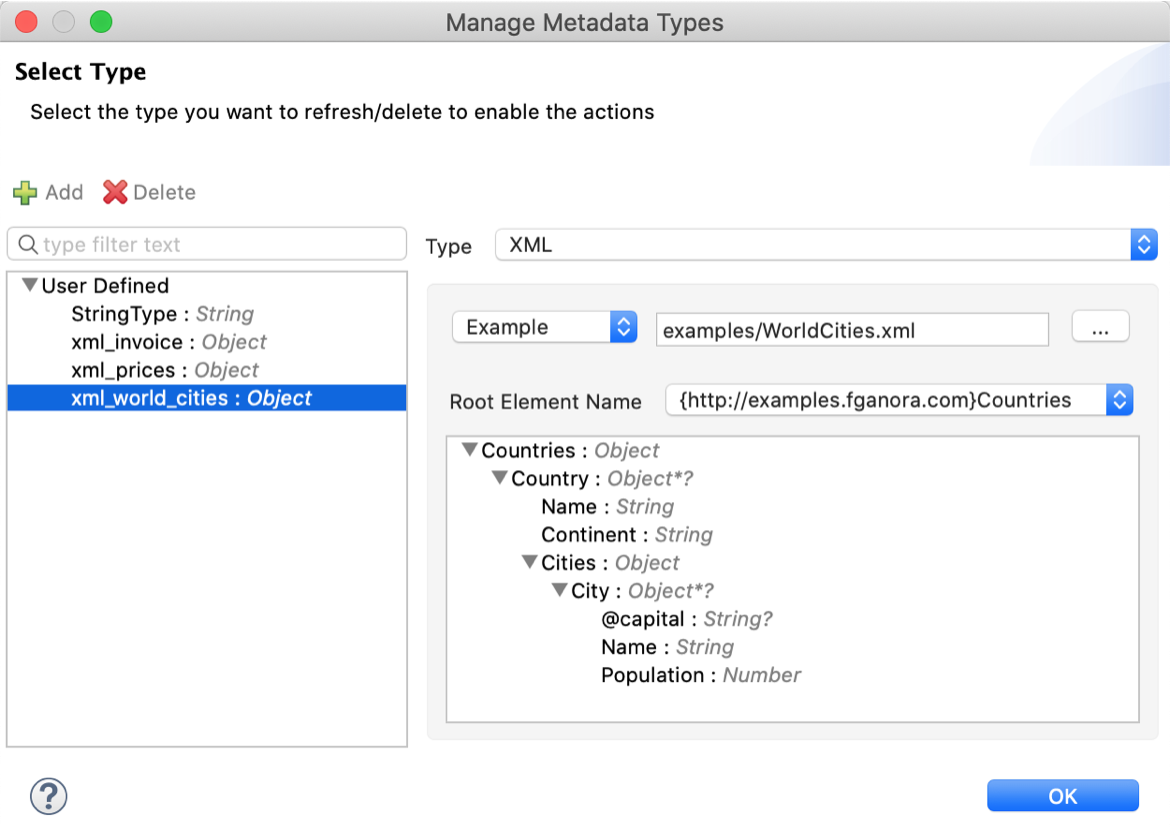Image resolution: width=1172 pixels, height=828 pixels.
Task: Open the Root Element Name dropdown
Action: tap(1119, 401)
